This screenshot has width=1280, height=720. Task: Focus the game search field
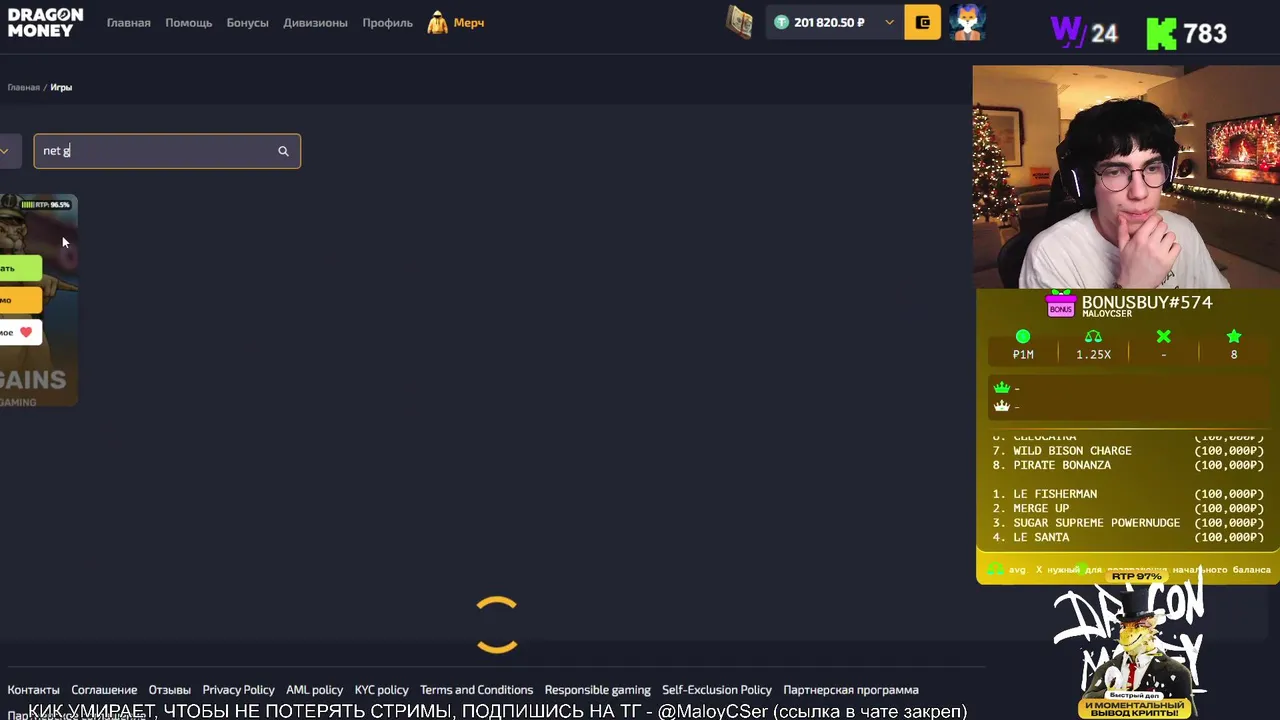[167, 151]
